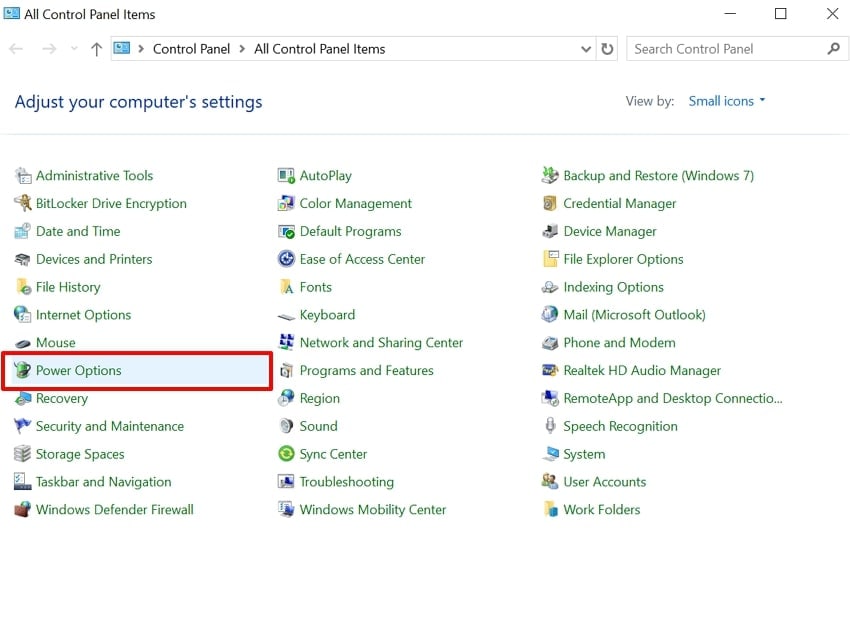Click the Internet Options globe icon
This screenshot has height=638, width=850.
[23, 315]
